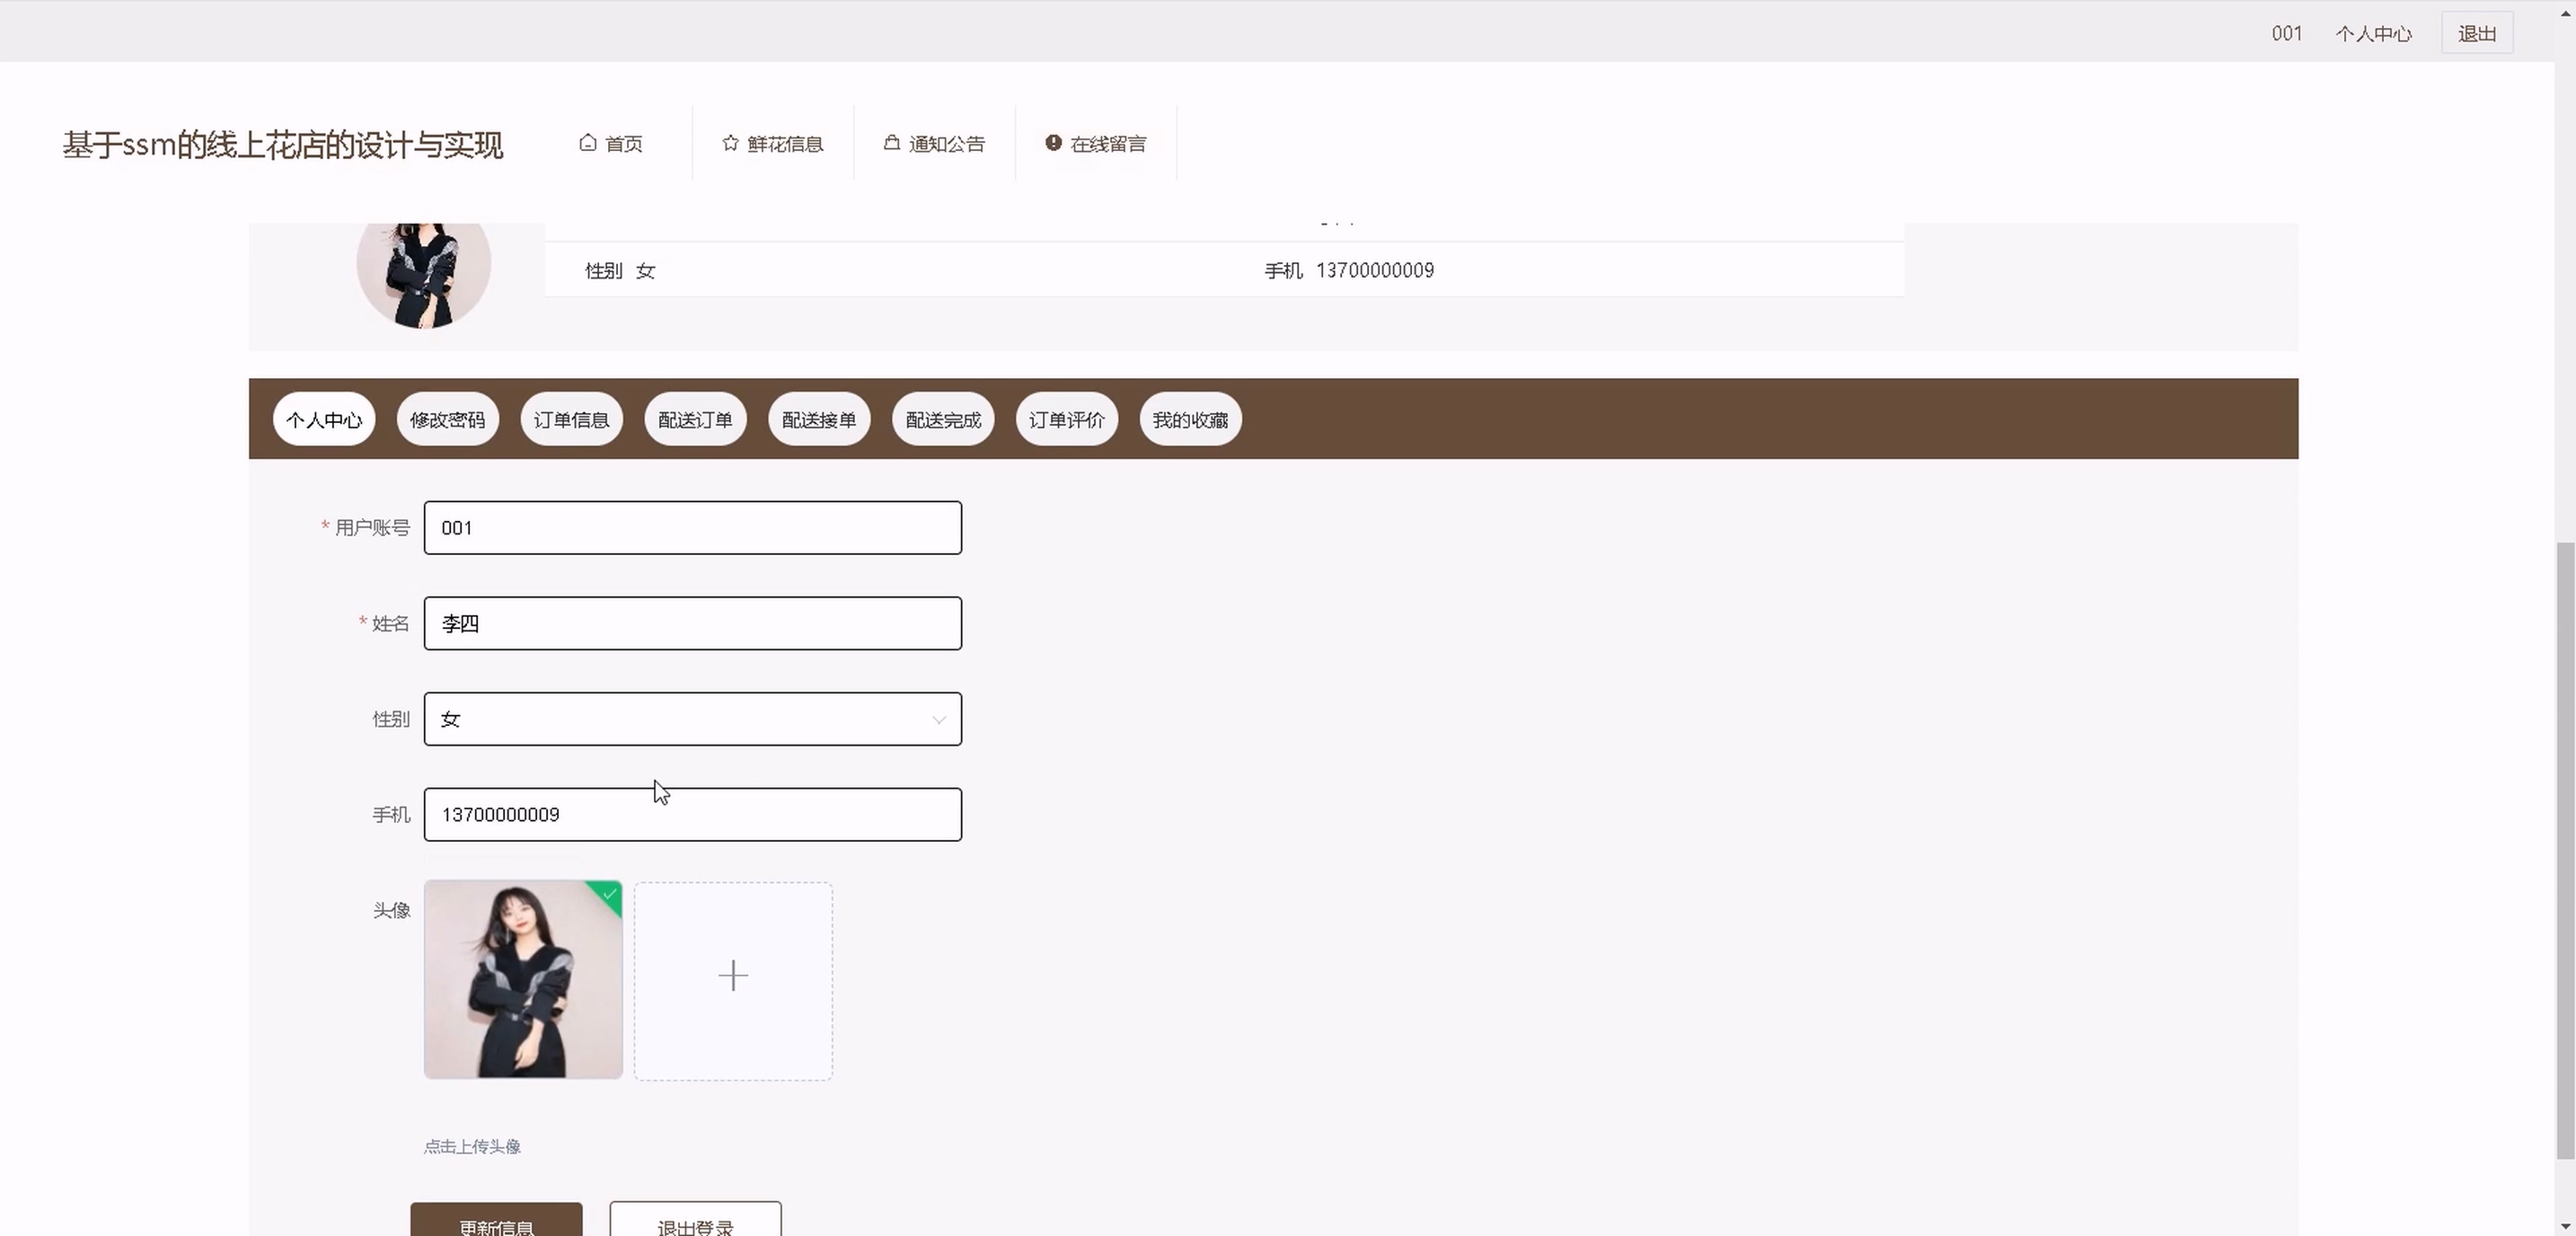Click the plus icon to upload avatar
Image resolution: width=2576 pixels, height=1236 pixels.
coord(733,976)
